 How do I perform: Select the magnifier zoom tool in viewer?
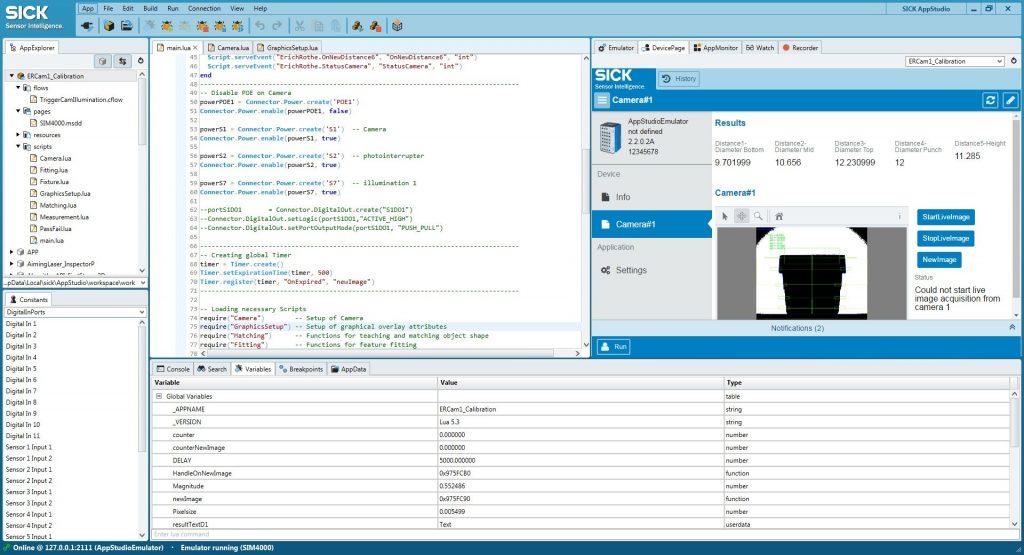[x=758, y=215]
